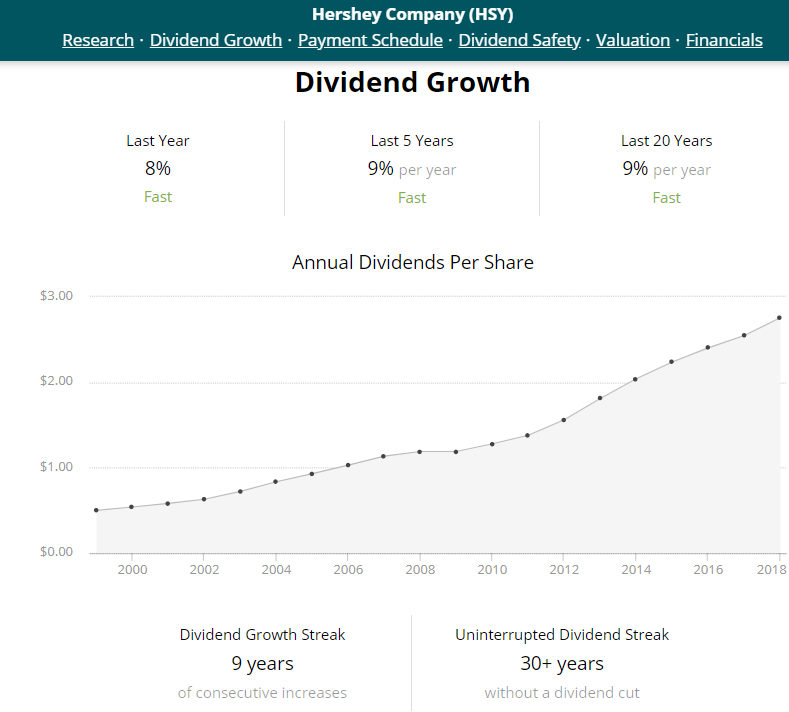Open the Research link
789x712 pixels.
click(98, 40)
